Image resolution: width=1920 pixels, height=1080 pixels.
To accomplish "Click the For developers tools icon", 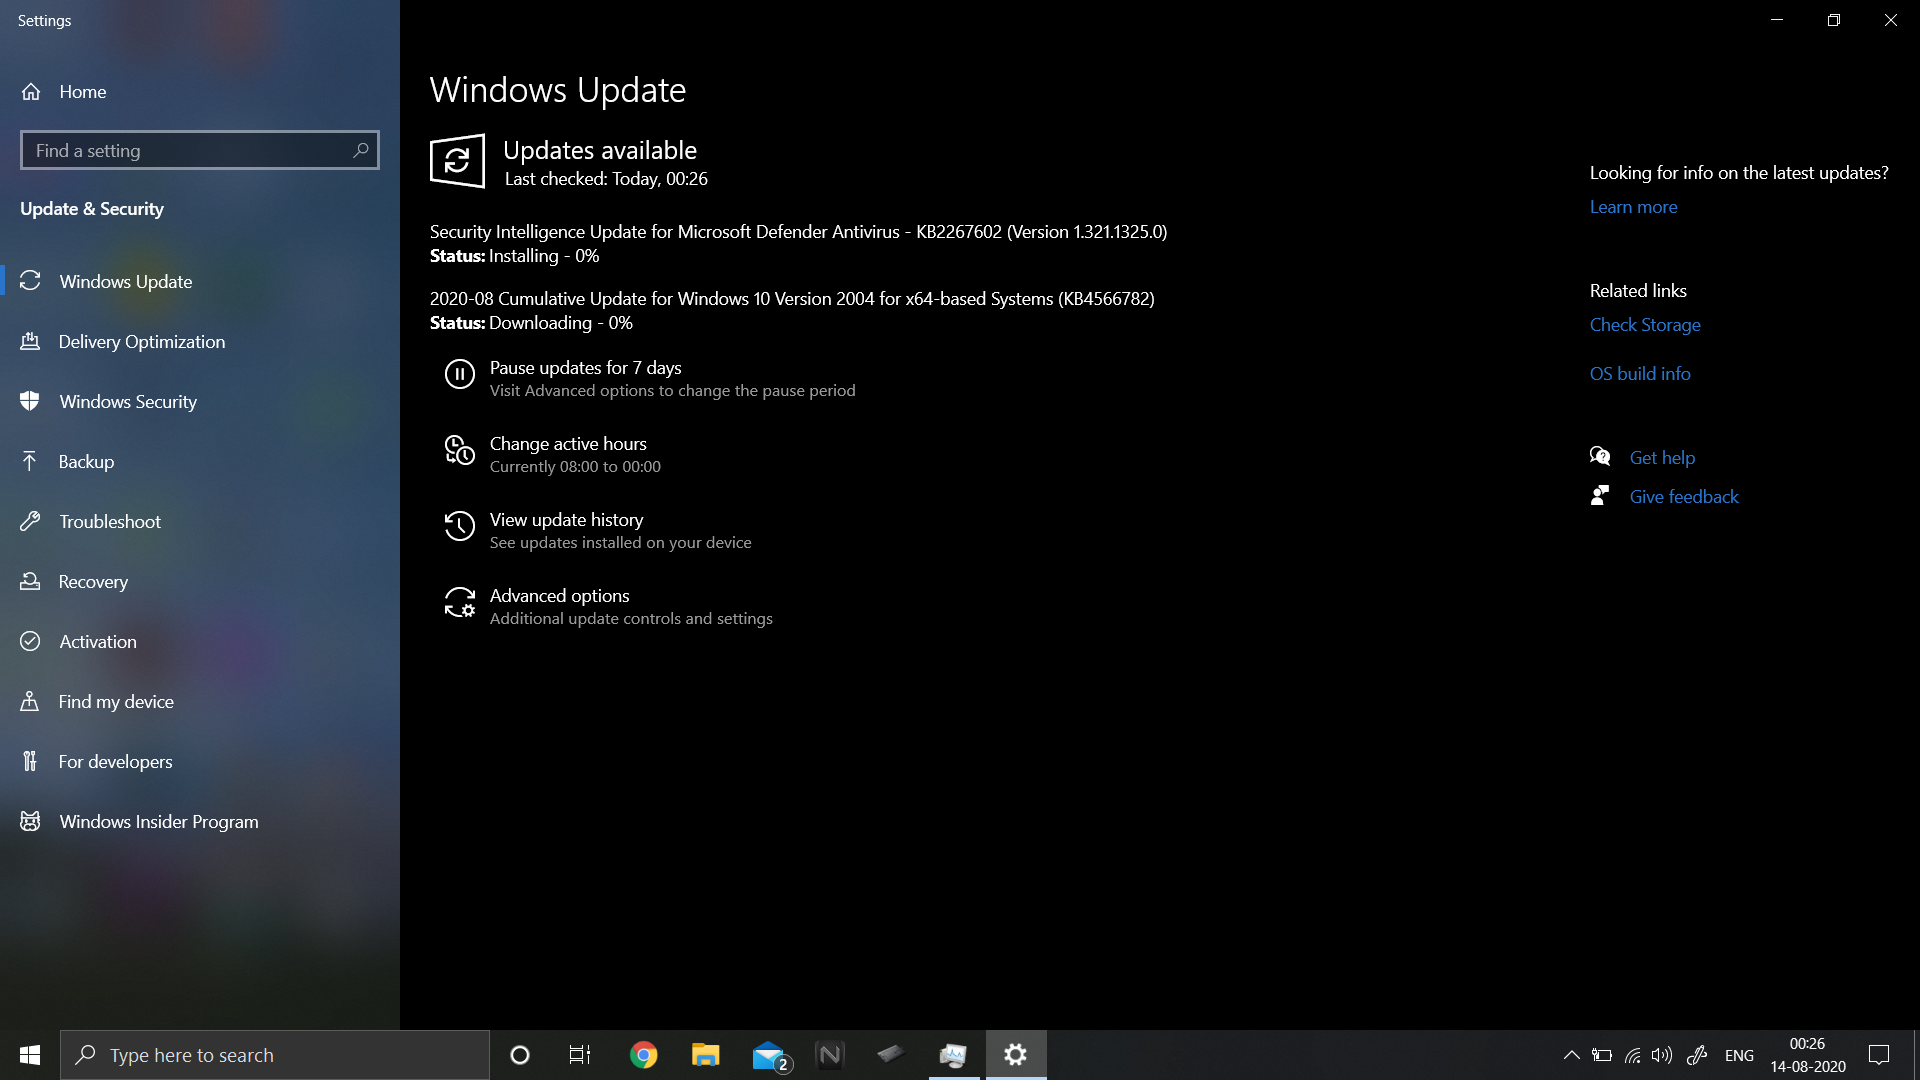I will click(31, 761).
